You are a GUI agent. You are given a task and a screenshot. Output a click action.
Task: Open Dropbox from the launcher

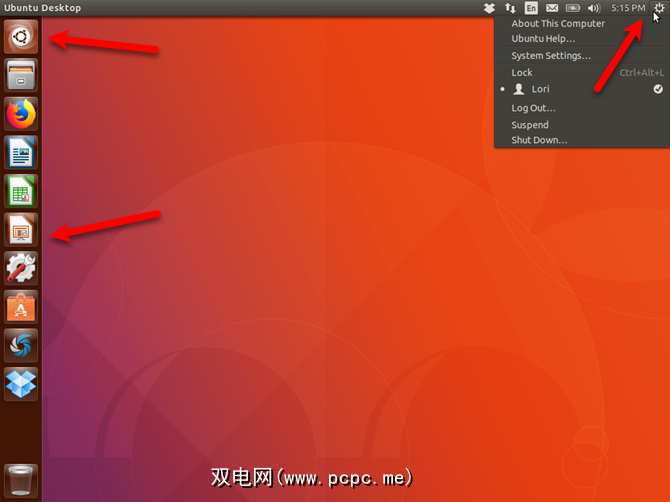(21, 384)
